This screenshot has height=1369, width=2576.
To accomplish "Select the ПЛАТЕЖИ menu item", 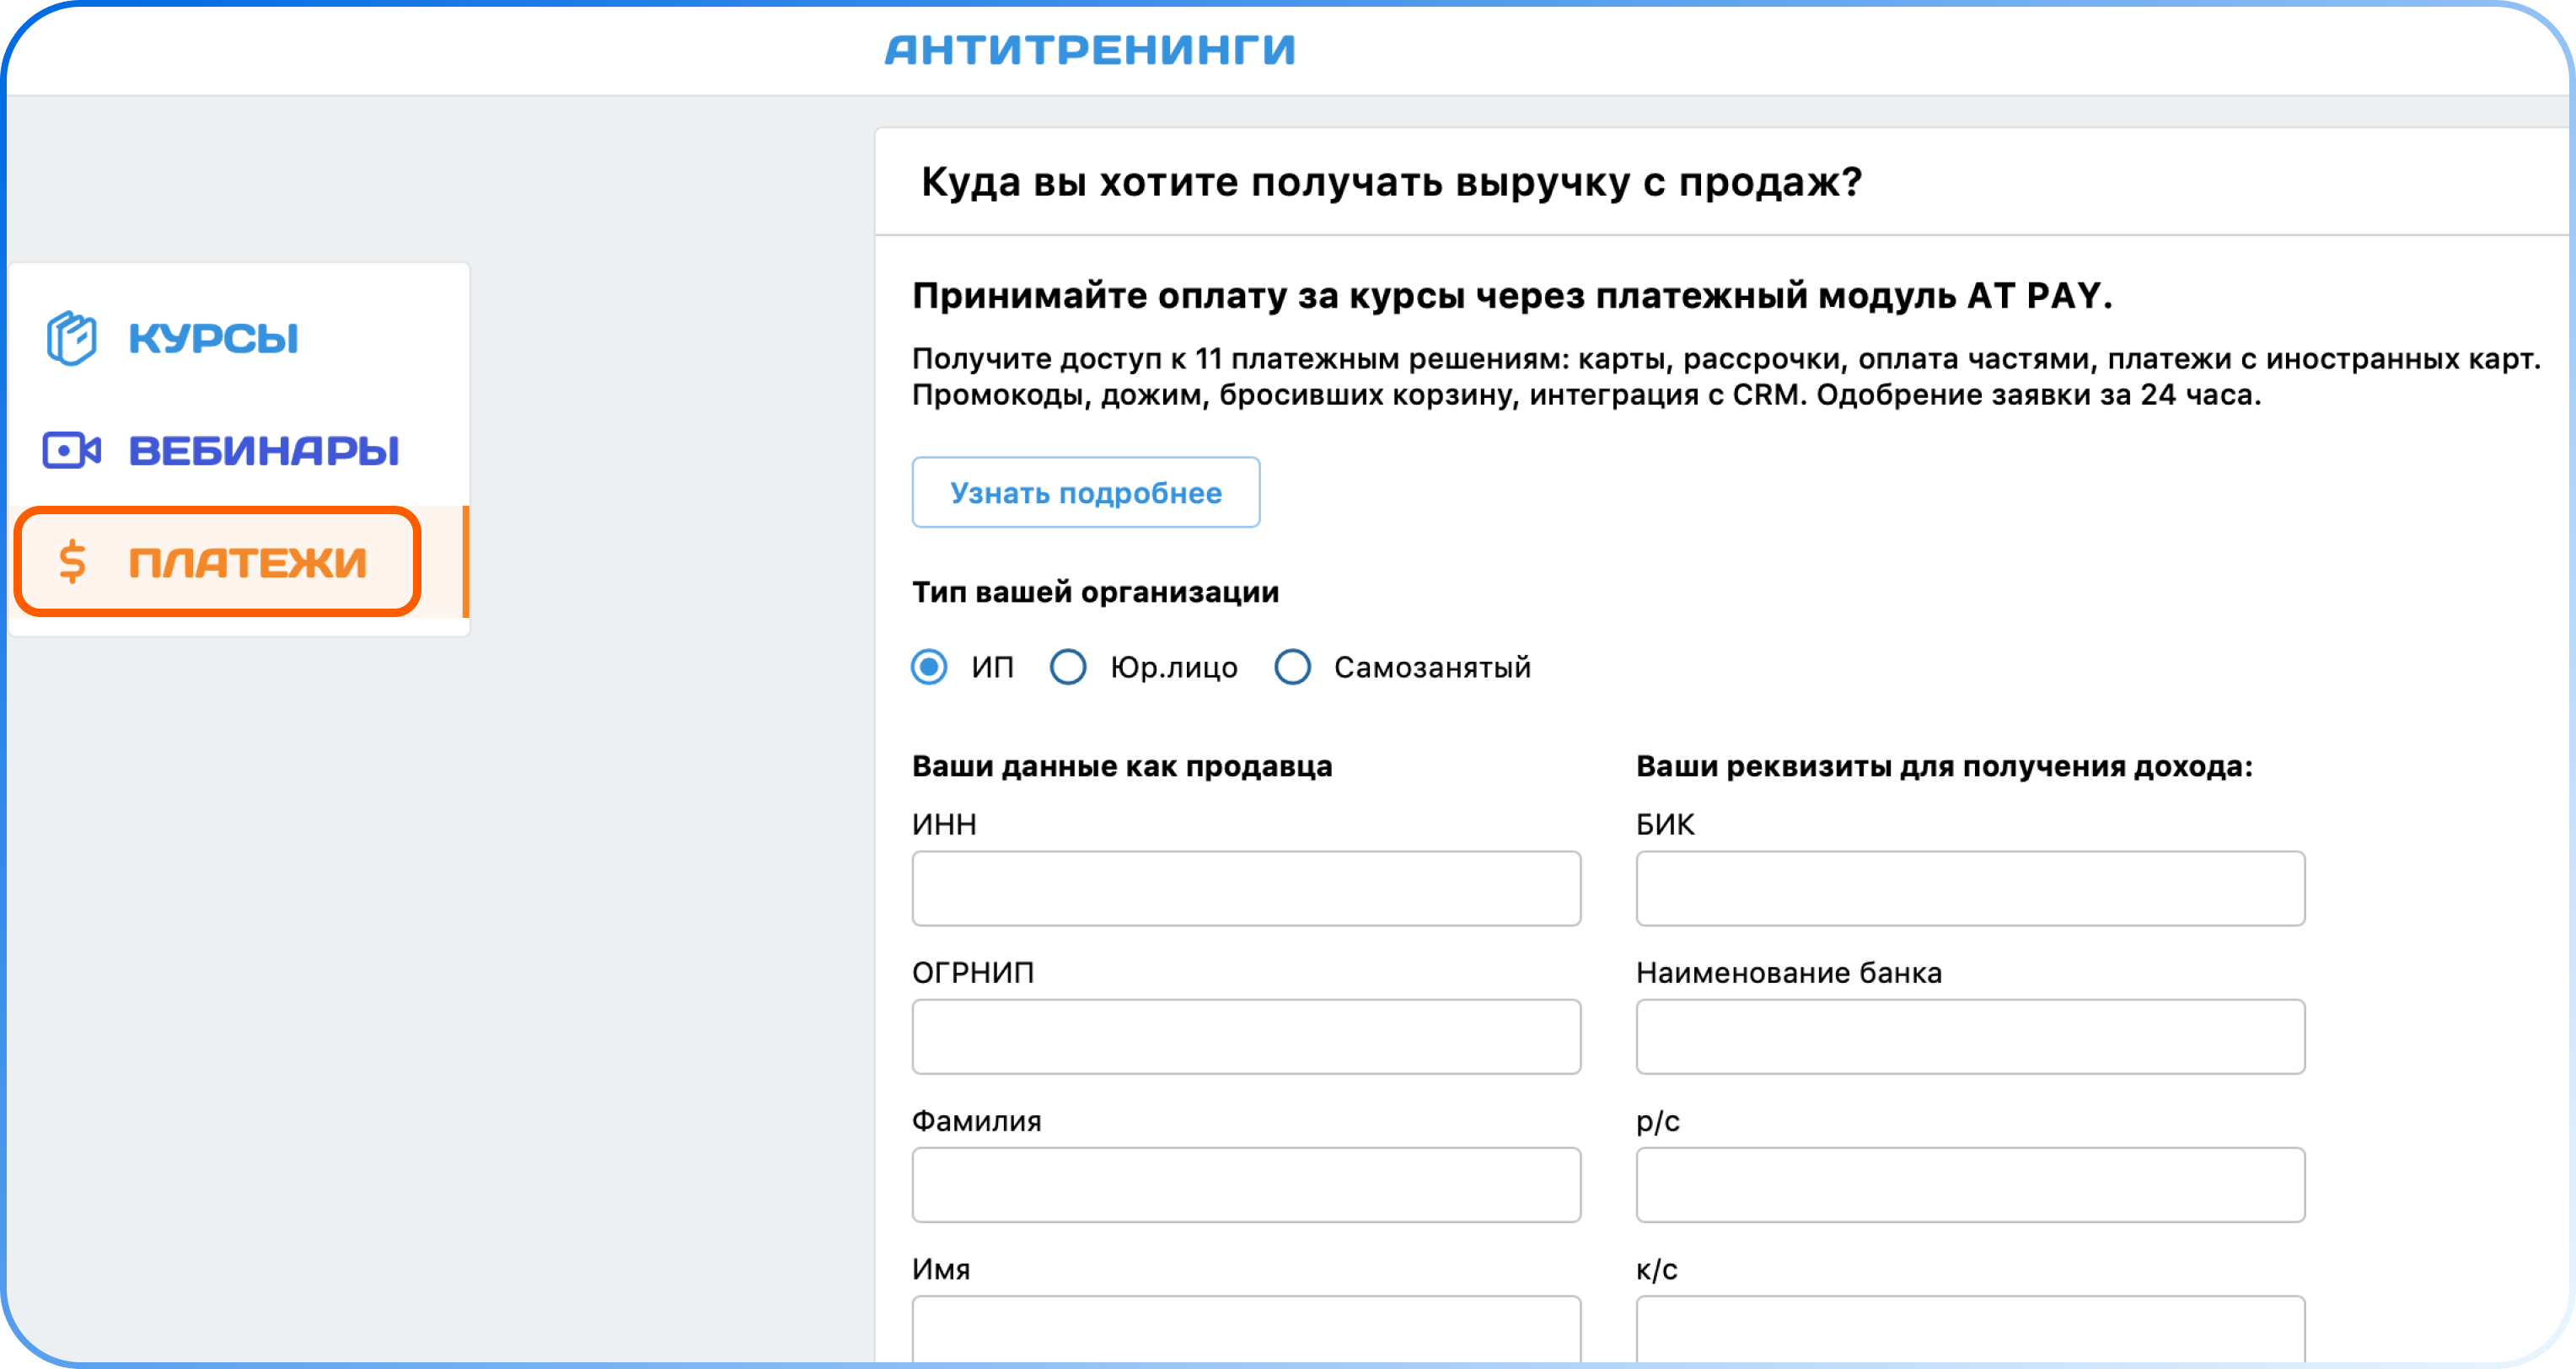I will pos(247,562).
